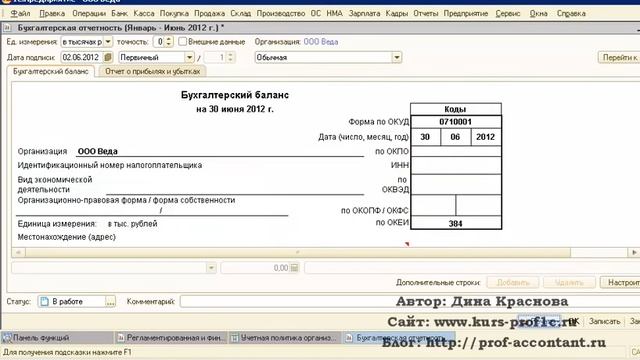This screenshot has height=360, width=640.
Task: Click the date cell showing 30
Action: (x=425, y=137)
